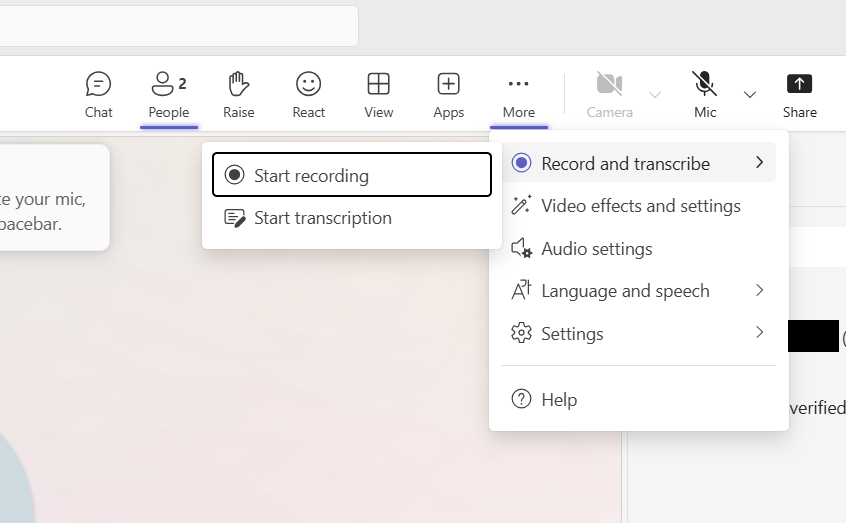The height and width of the screenshot is (523, 846).
Task: Open the Chat panel
Action: (x=98, y=95)
